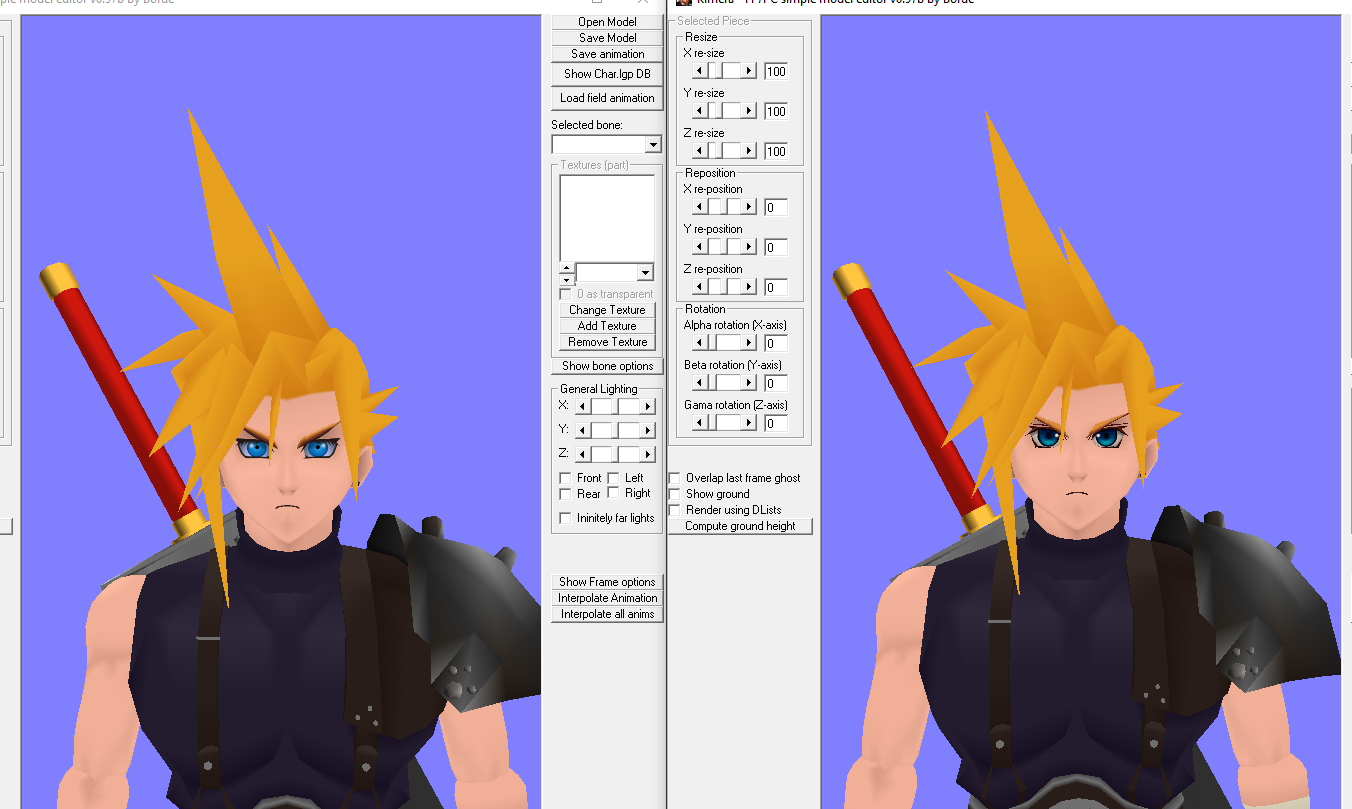Viewport: 1352px width, 809px height.
Task: Click the X re-size slider thumb
Action: pos(719,70)
